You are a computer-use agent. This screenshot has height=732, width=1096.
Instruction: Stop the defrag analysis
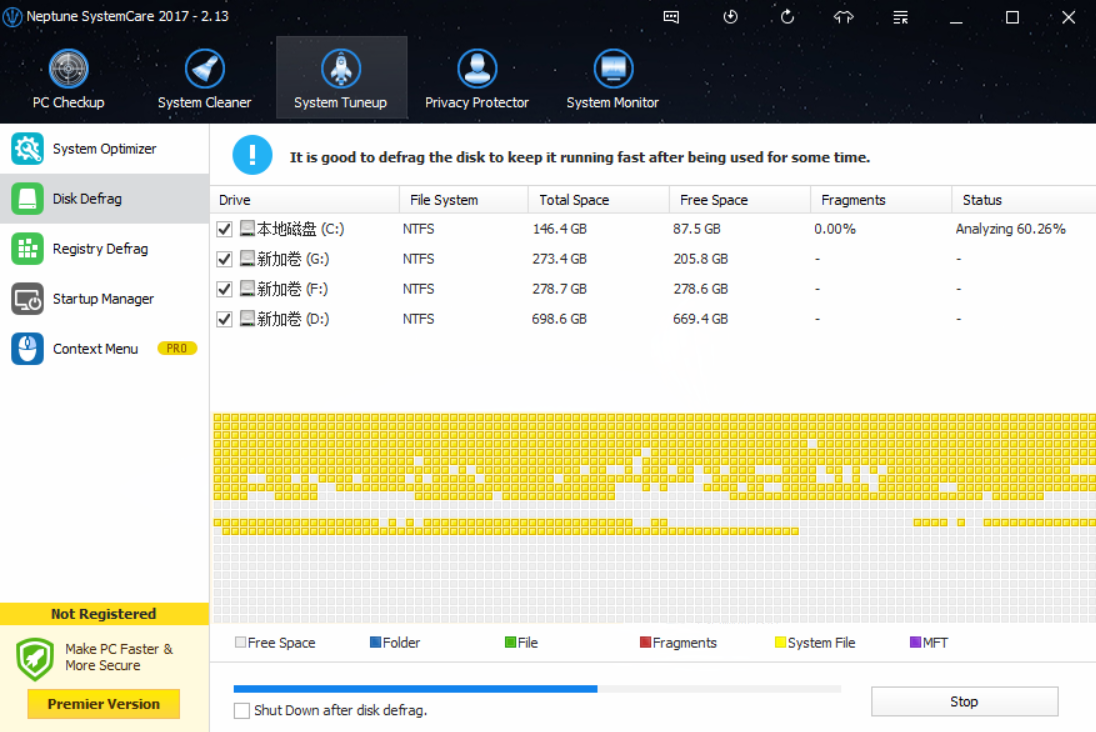tap(965, 701)
